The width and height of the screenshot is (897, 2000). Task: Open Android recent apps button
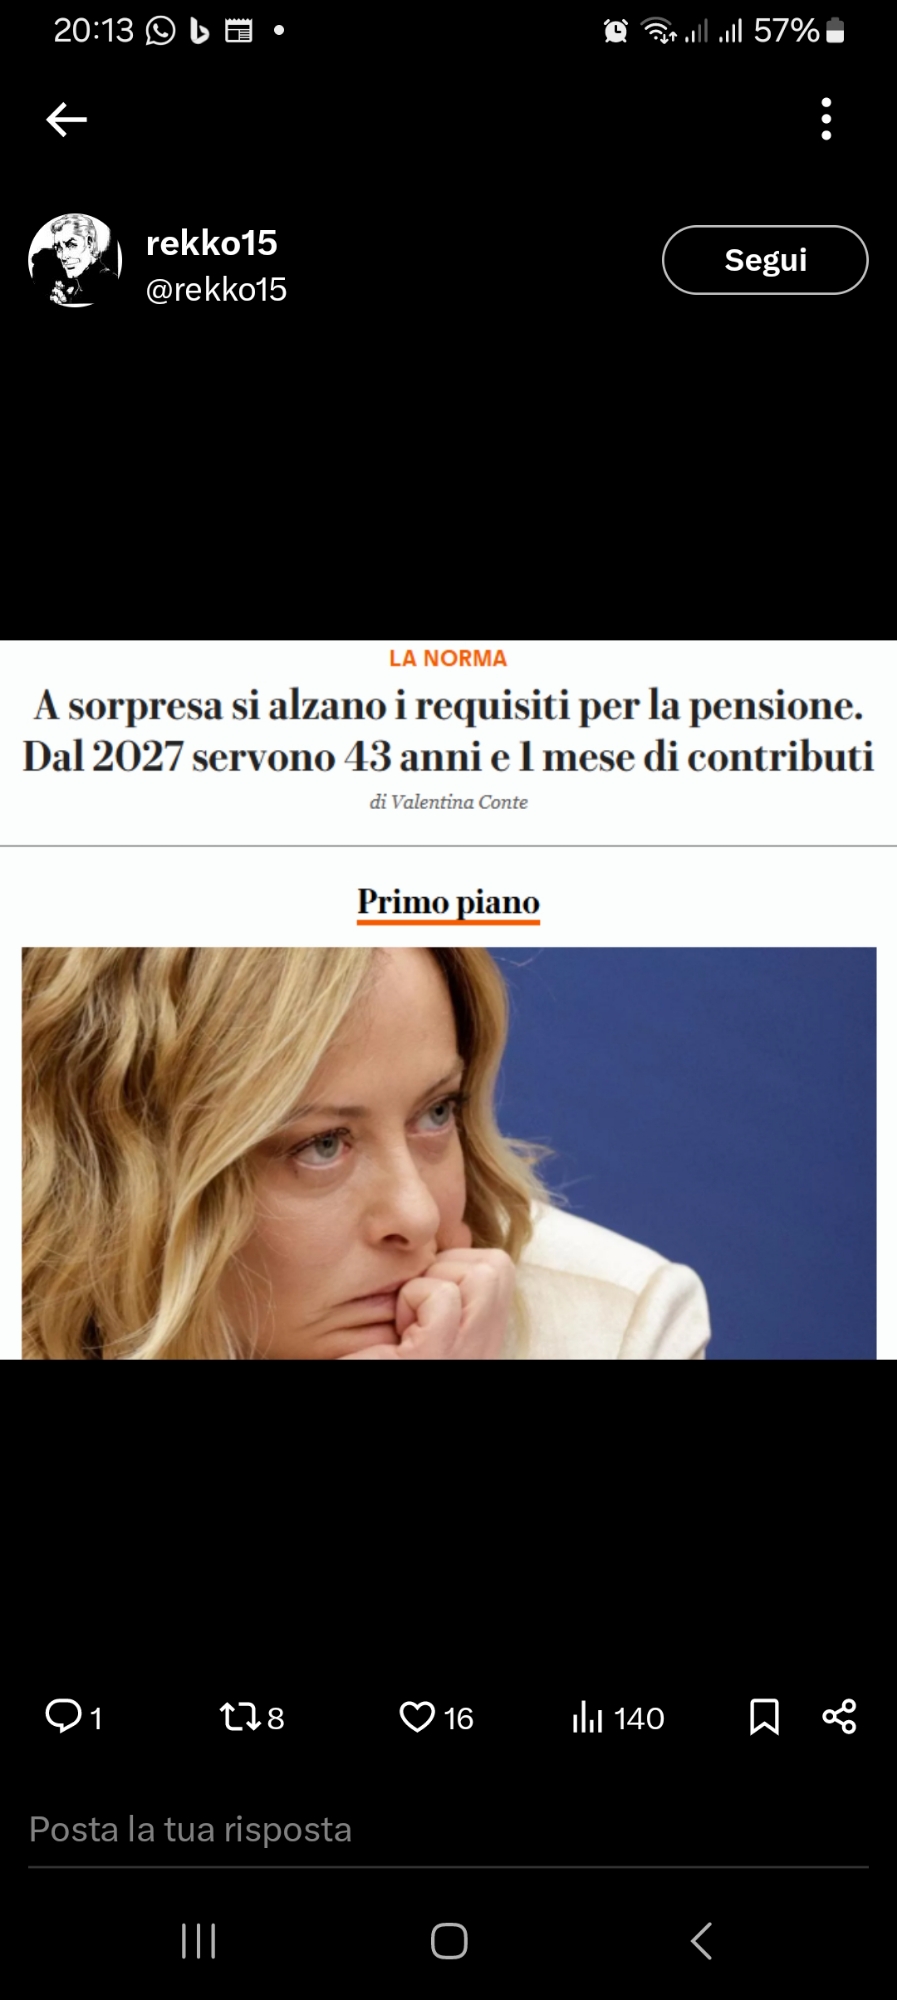[198, 1941]
